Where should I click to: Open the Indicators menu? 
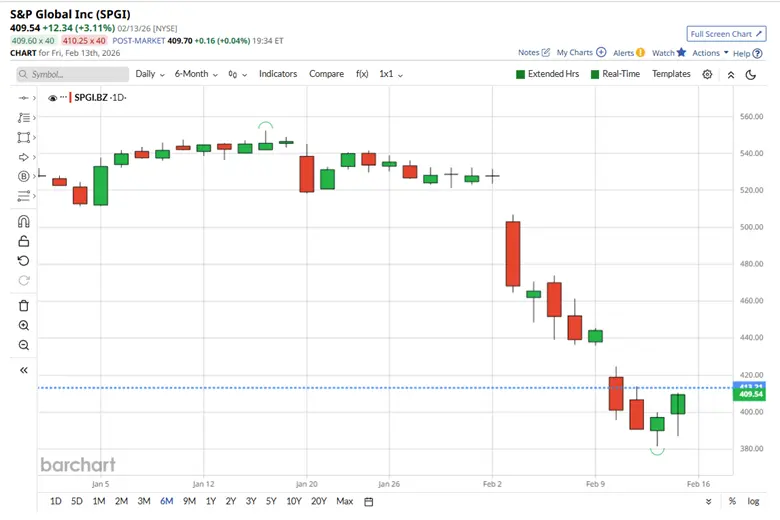(x=278, y=74)
